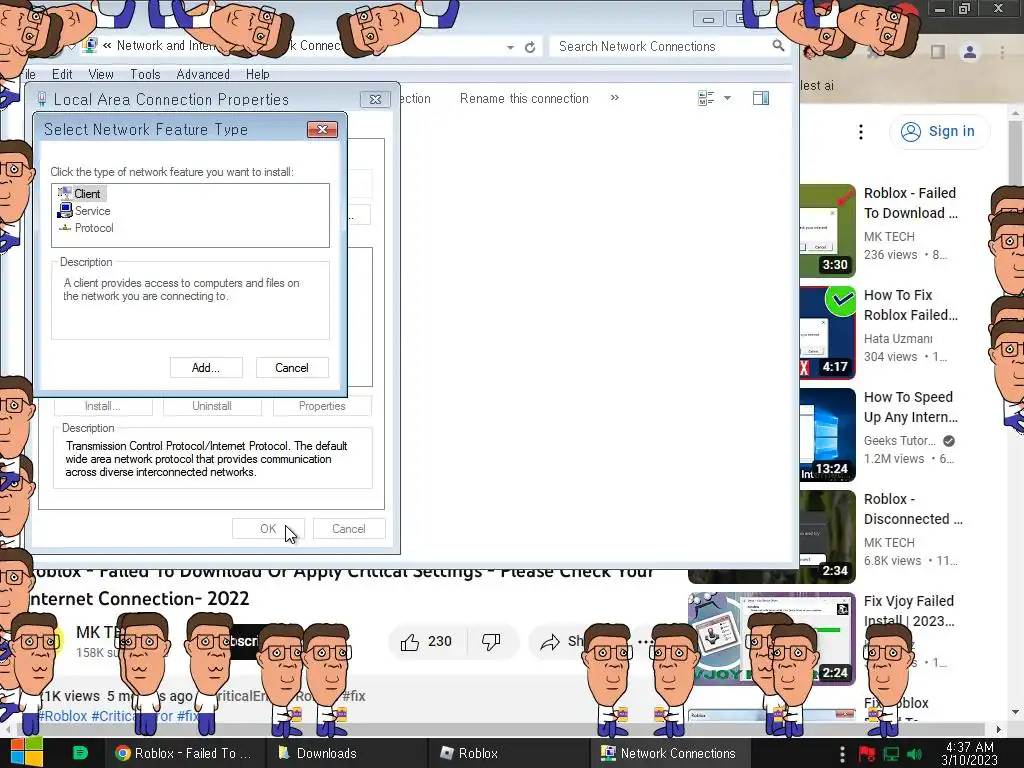1024x768 pixels.
Task: Click the Sign in button on YouTube
Action: point(938,131)
